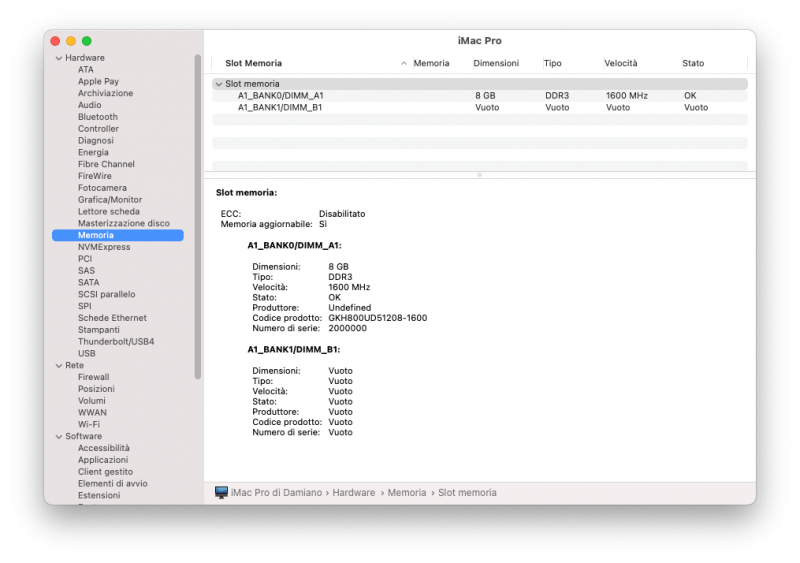Image resolution: width=800 pixels, height=563 pixels.
Task: Collapse the Slot memoria group row
Action: pyautogui.click(x=219, y=84)
